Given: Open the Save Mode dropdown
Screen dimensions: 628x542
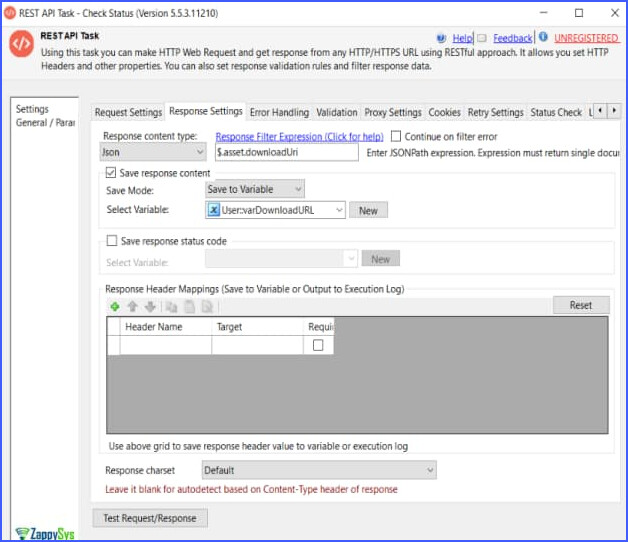Looking at the screenshot, I should click(x=255, y=189).
